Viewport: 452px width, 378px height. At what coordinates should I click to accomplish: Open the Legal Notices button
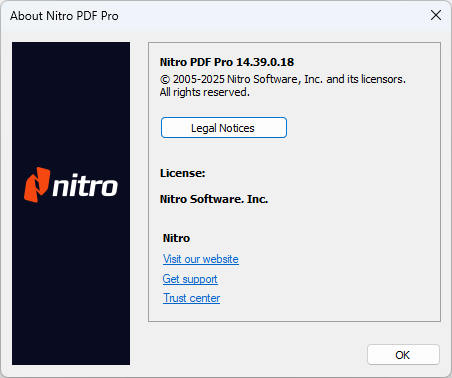click(224, 128)
